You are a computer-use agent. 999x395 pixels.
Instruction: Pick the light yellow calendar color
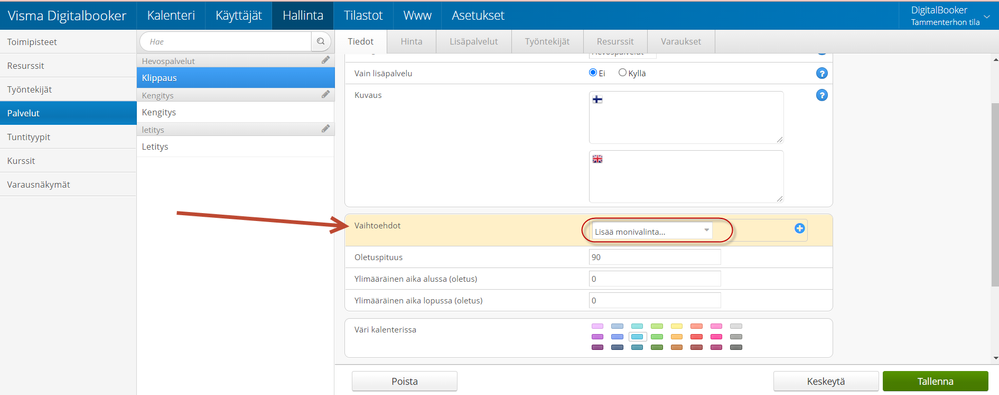[677, 326]
